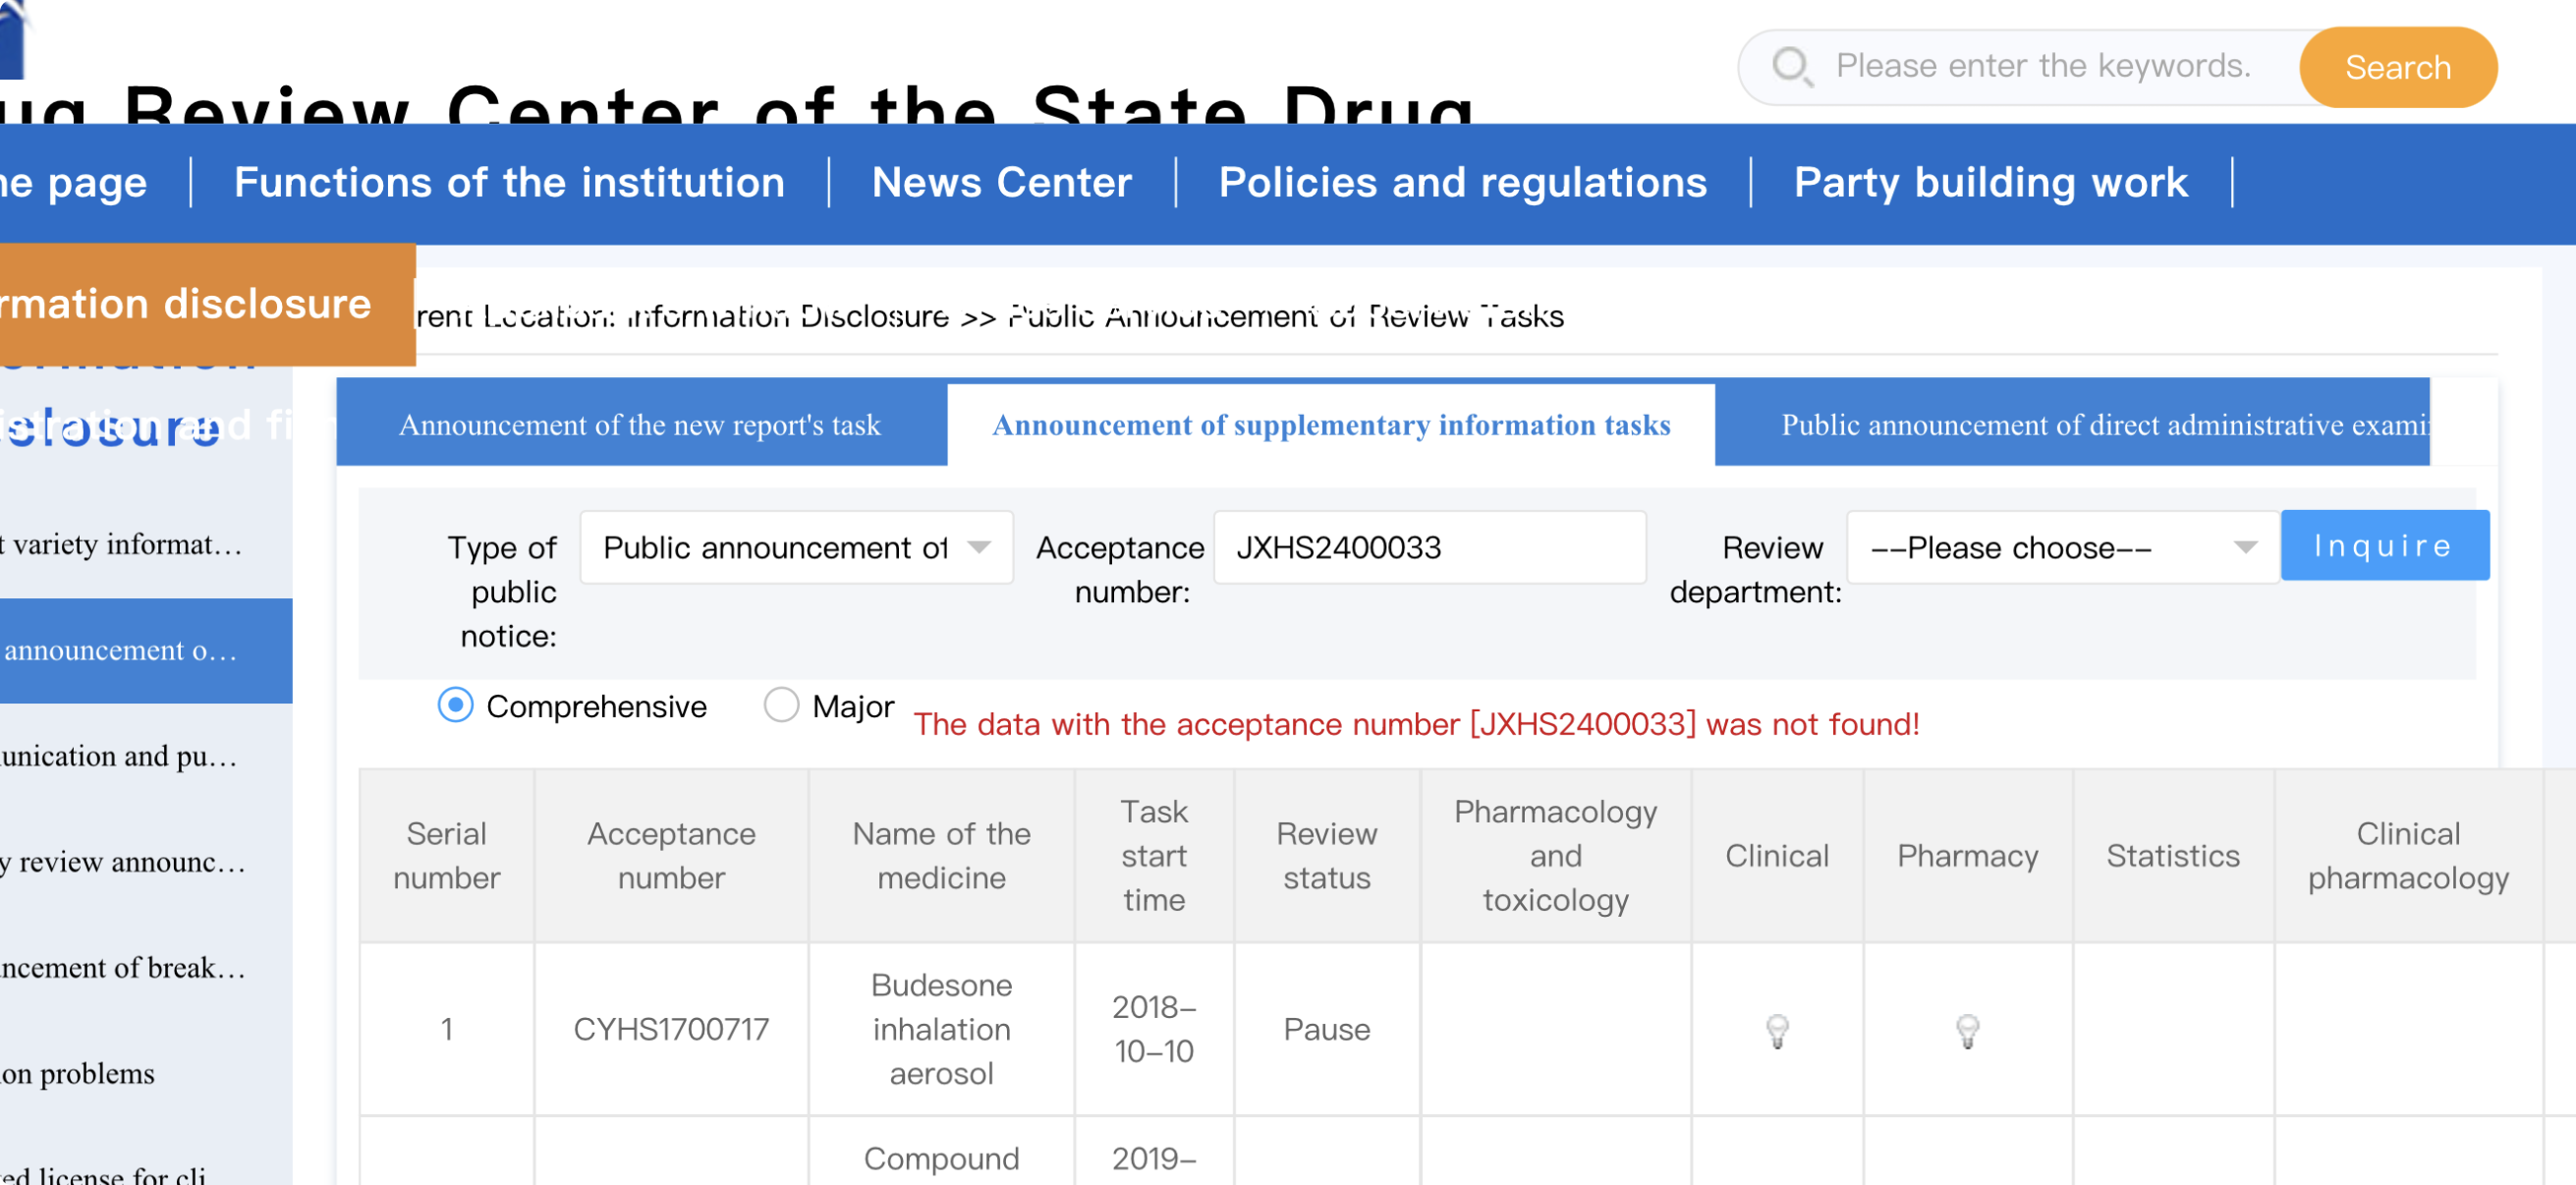Screen dimensions: 2576x1185
Task: Open Announcement of supplementary information tasks tab
Action: [x=1330, y=425]
